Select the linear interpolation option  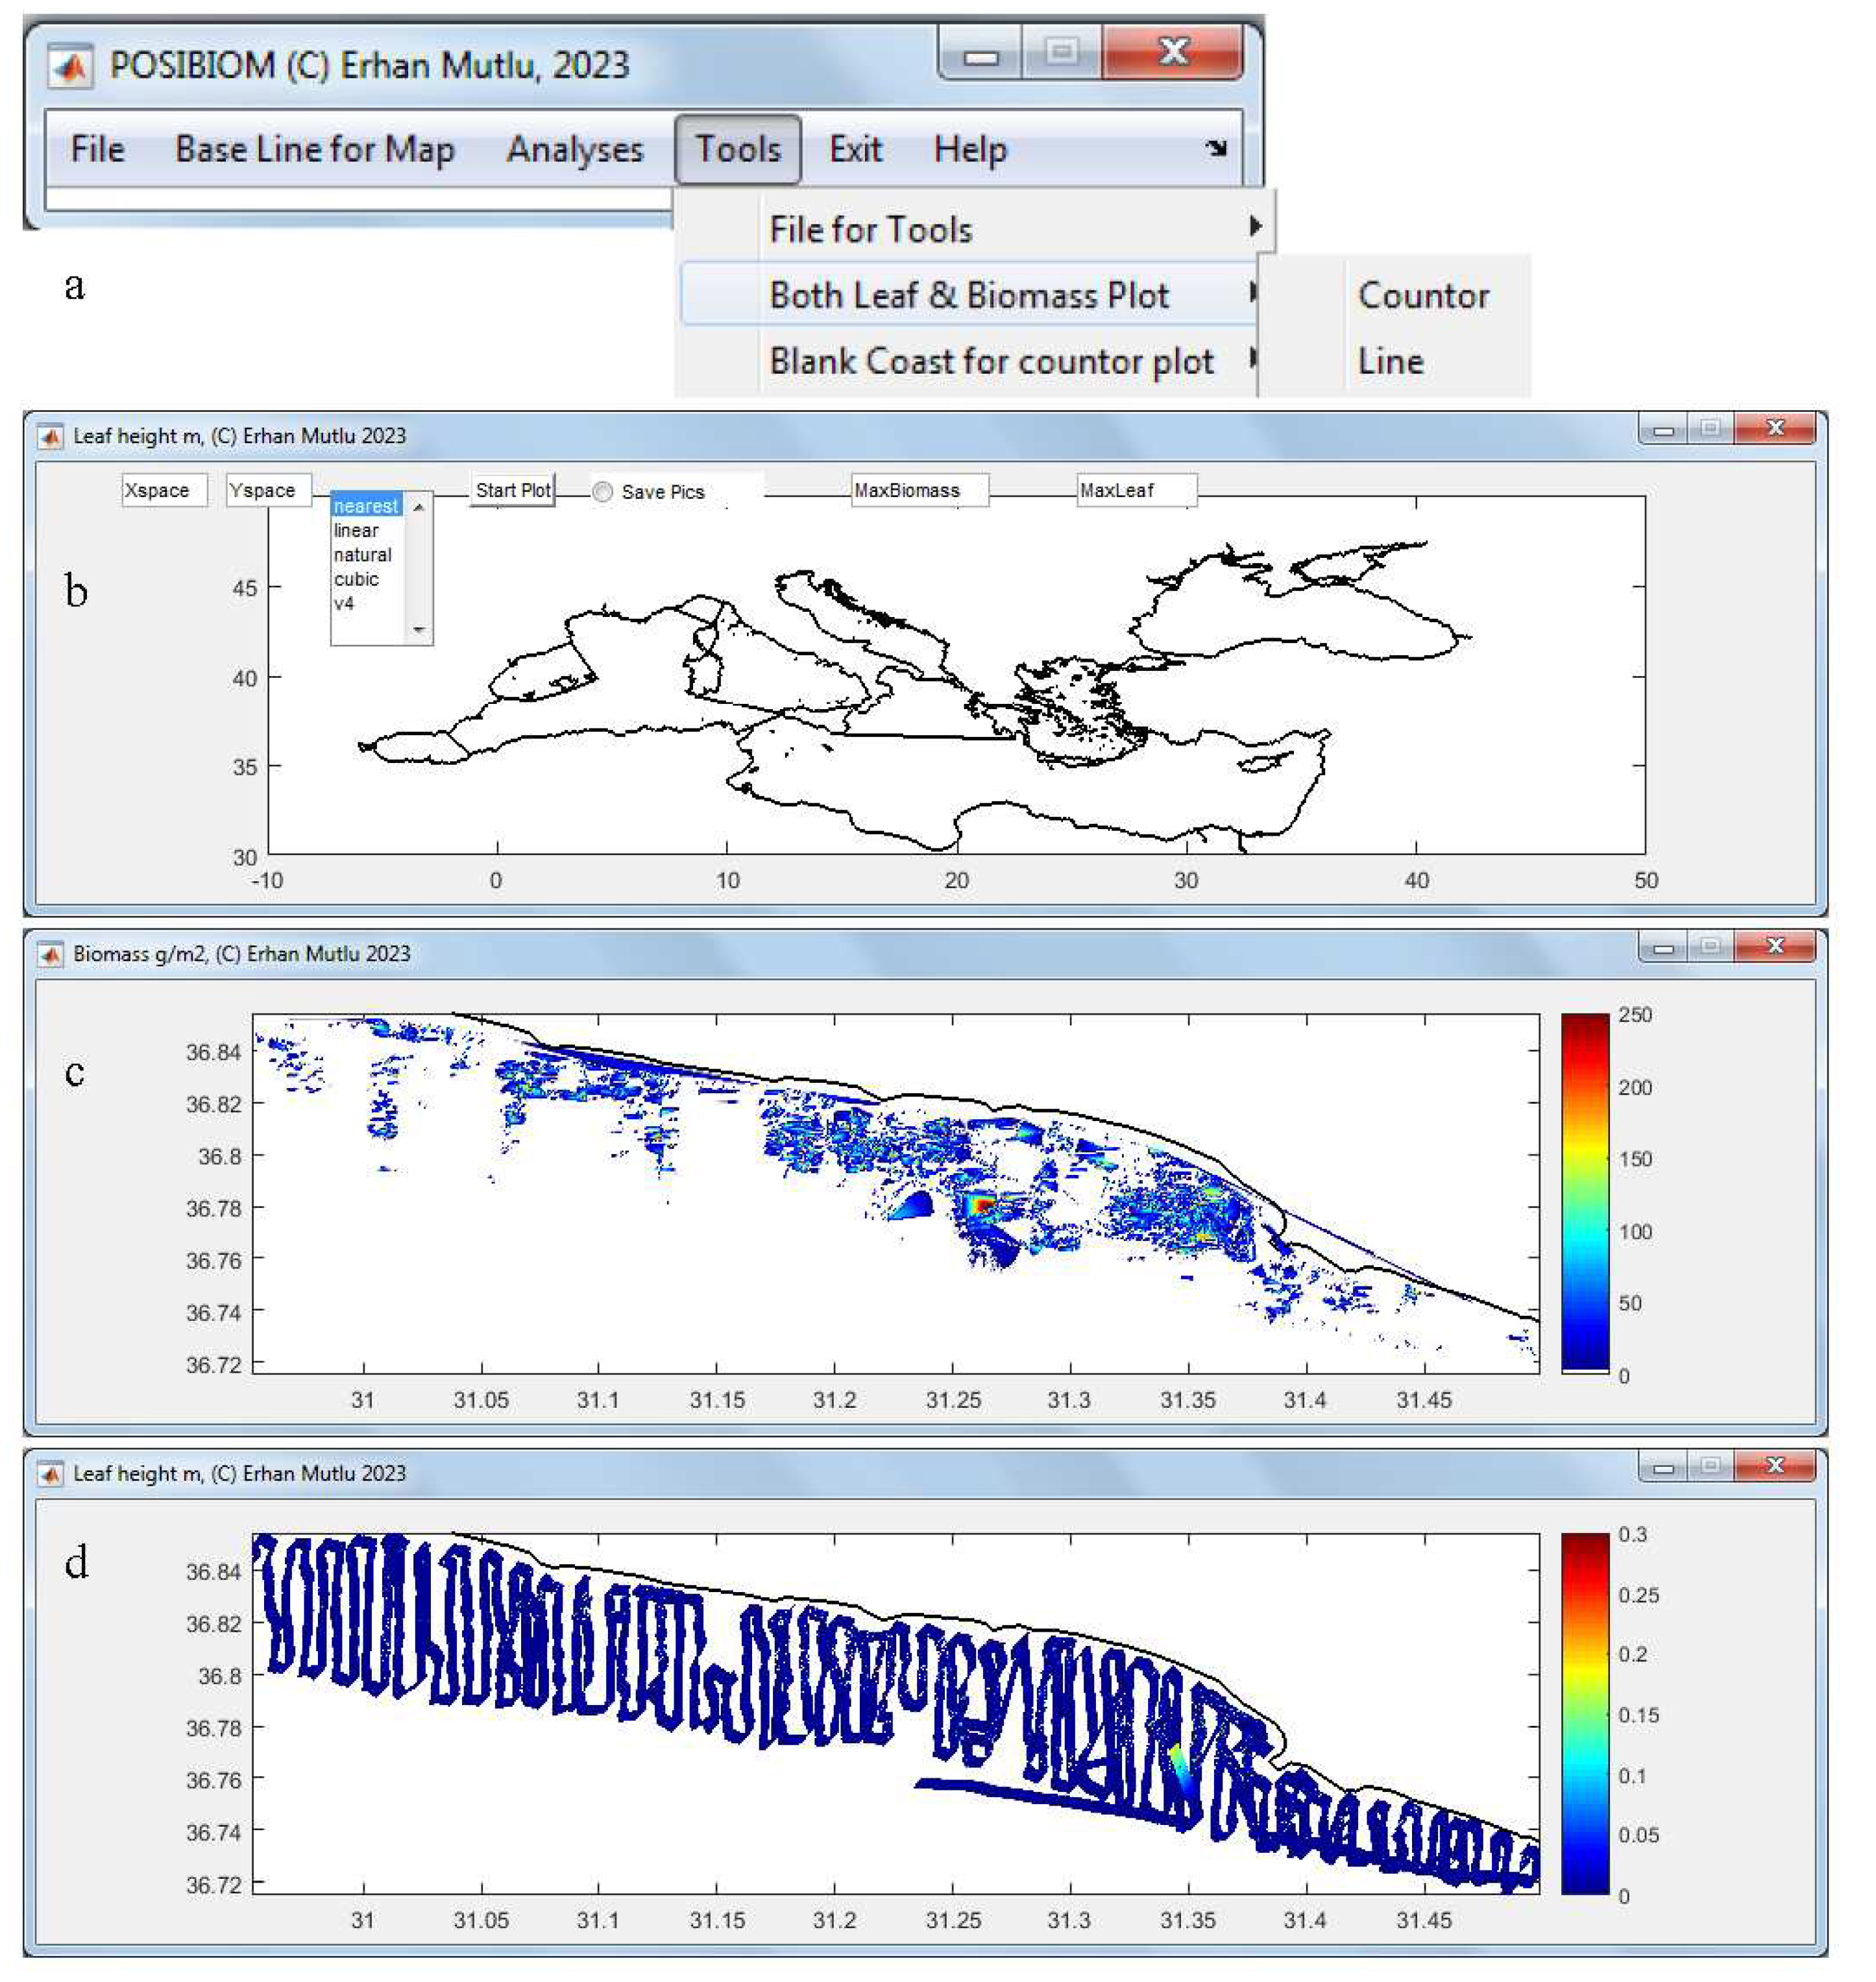pyautogui.click(x=357, y=531)
